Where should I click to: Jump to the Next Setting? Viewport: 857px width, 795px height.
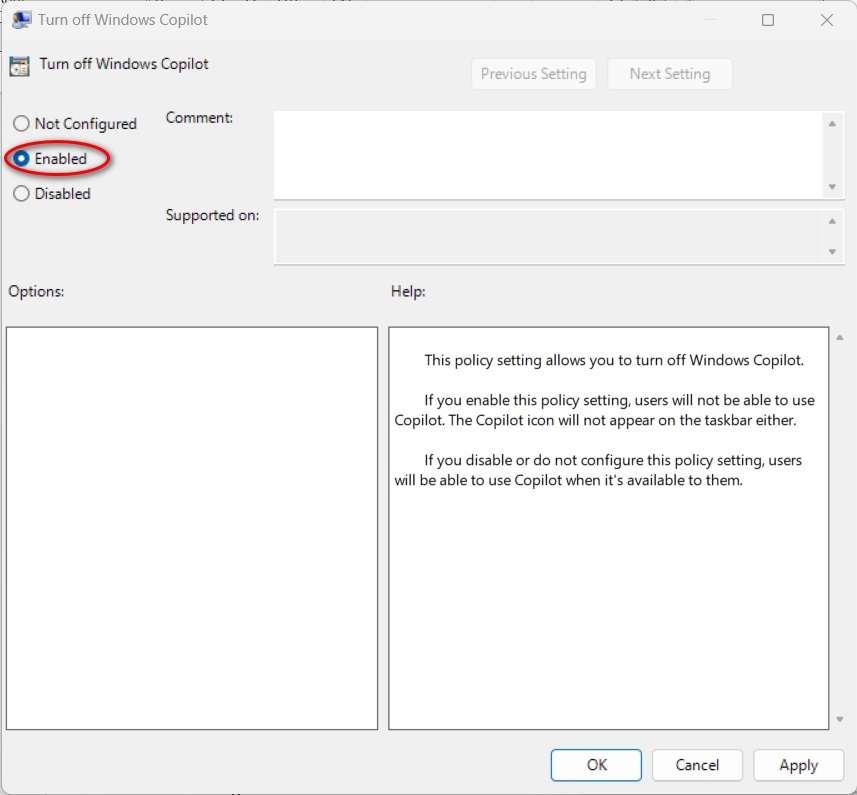click(x=670, y=74)
